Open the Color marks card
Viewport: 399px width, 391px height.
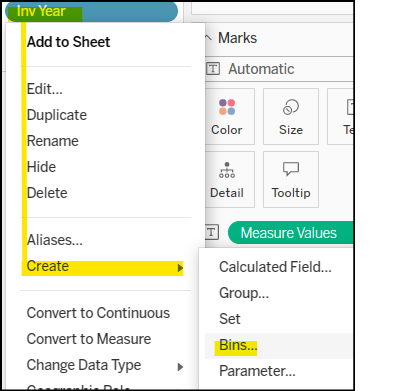click(x=229, y=116)
